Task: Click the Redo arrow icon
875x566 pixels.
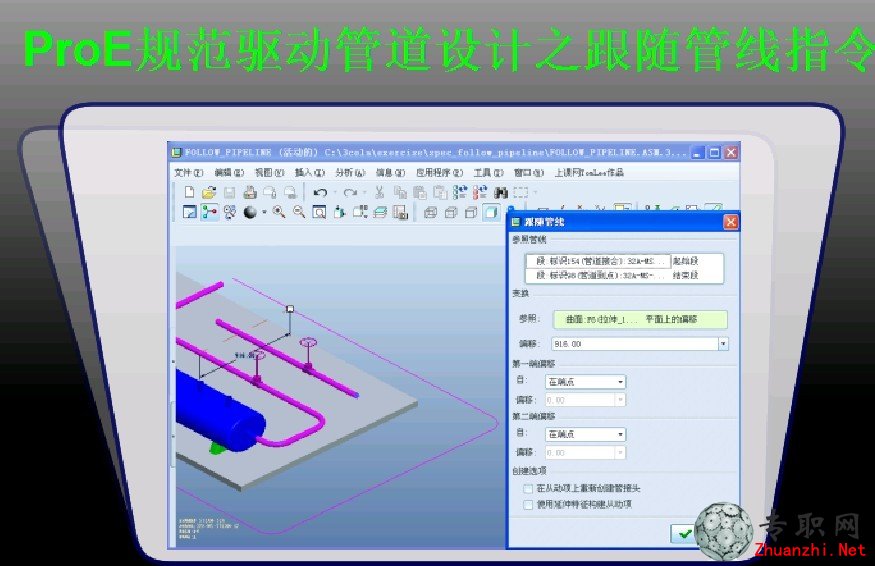Action: [x=350, y=193]
